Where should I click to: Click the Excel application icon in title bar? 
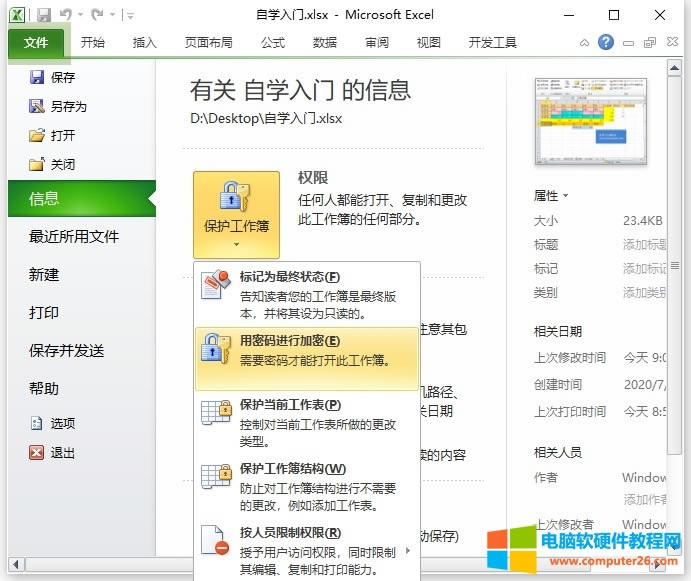17,15
